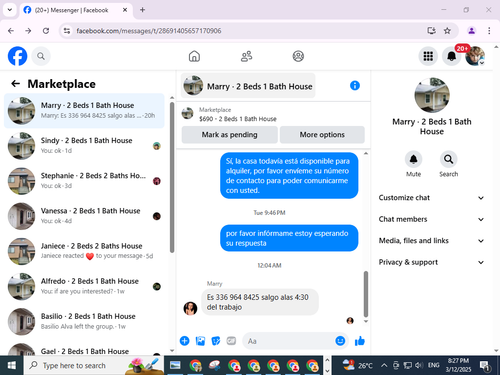
Task: Click the Mark as pending button
Action: click(230, 135)
